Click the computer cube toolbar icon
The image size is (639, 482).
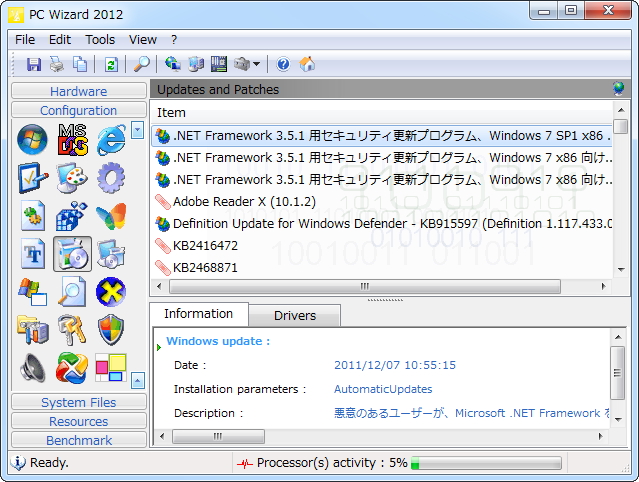point(196,64)
